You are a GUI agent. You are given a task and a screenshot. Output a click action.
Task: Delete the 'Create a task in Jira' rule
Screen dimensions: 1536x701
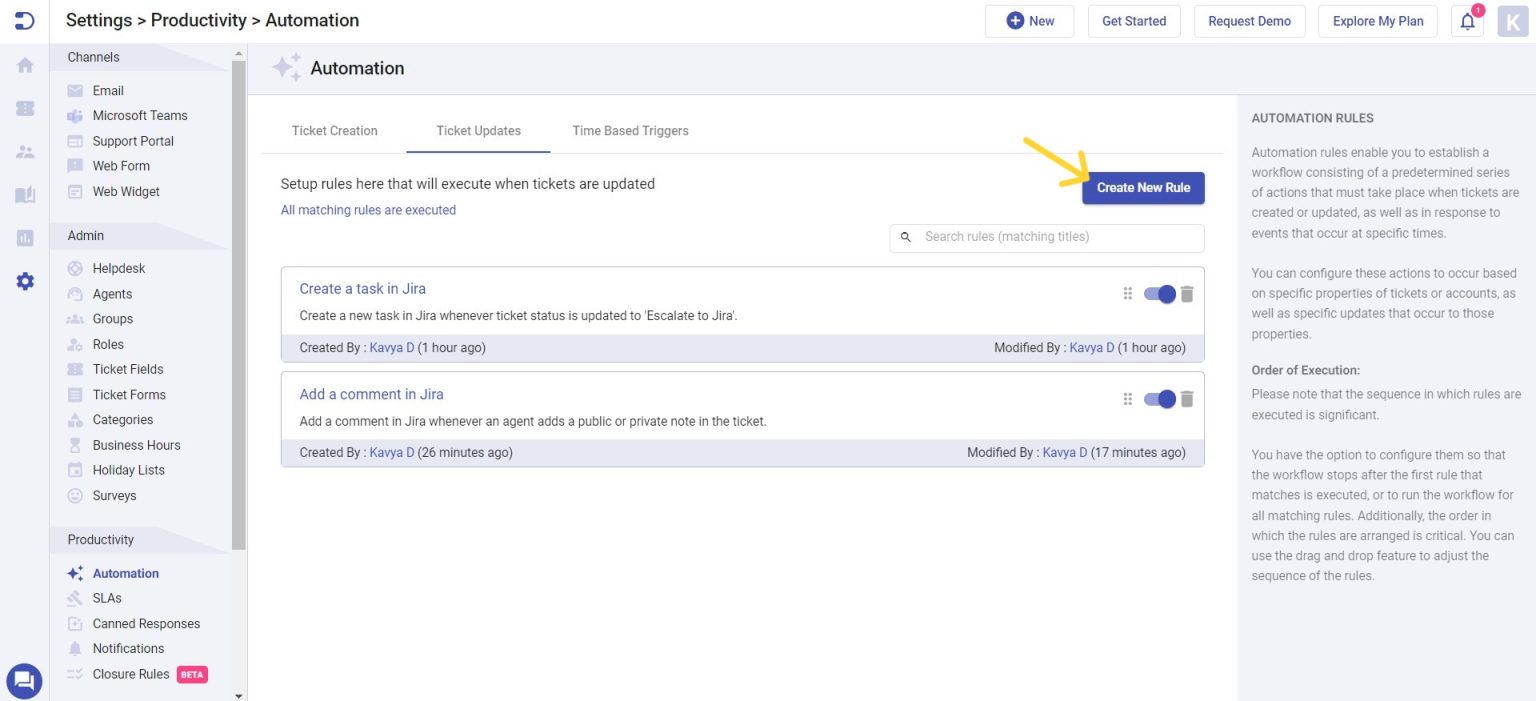click(x=1187, y=293)
